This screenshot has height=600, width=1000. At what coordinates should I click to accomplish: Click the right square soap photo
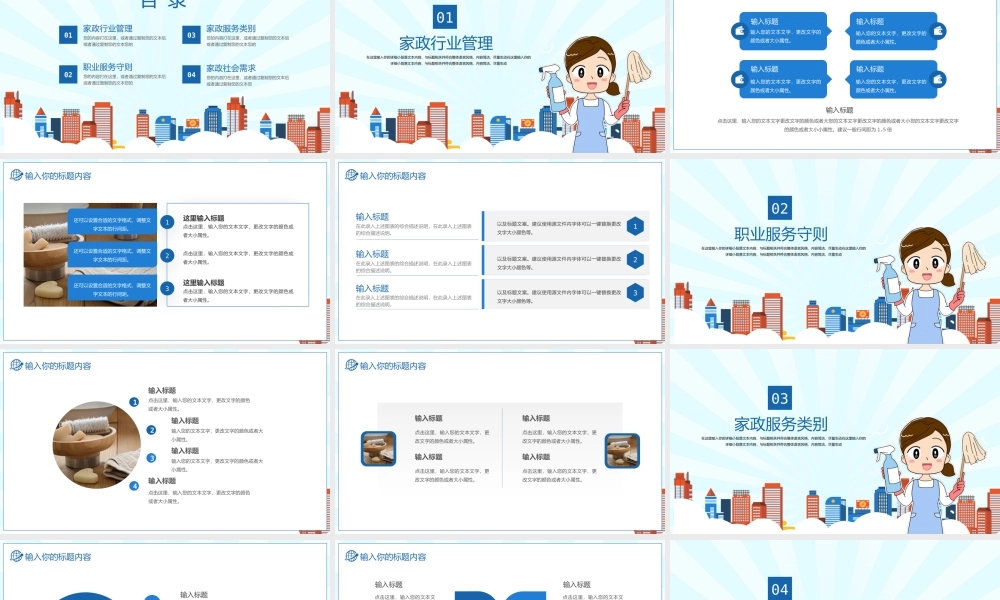point(622,450)
